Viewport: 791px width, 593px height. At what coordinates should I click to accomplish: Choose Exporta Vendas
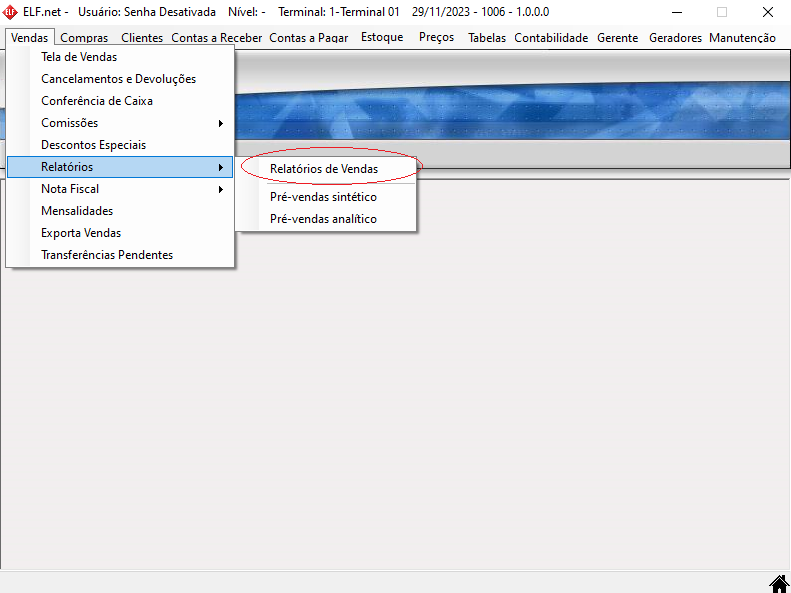(120, 233)
